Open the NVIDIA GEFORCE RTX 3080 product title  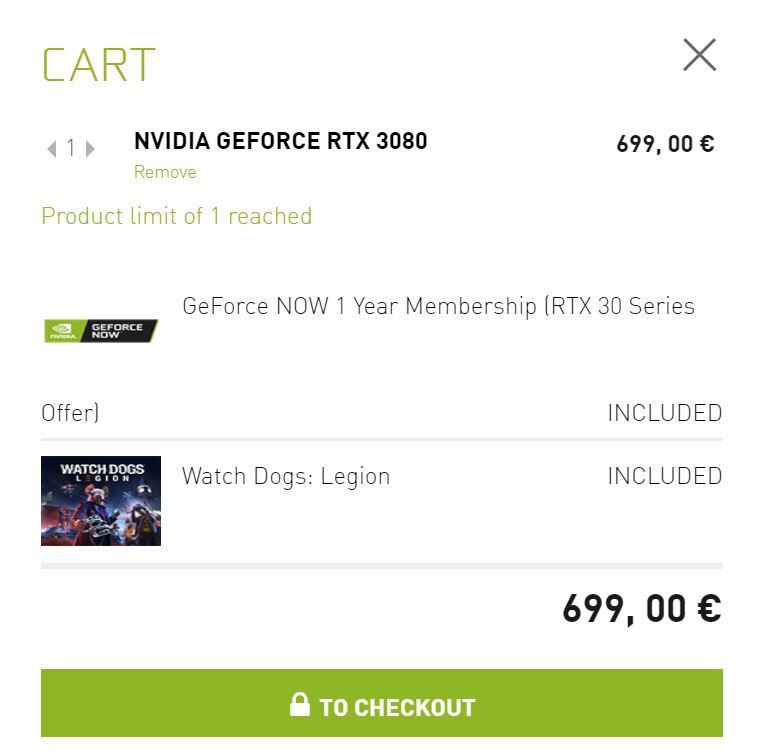(x=280, y=141)
